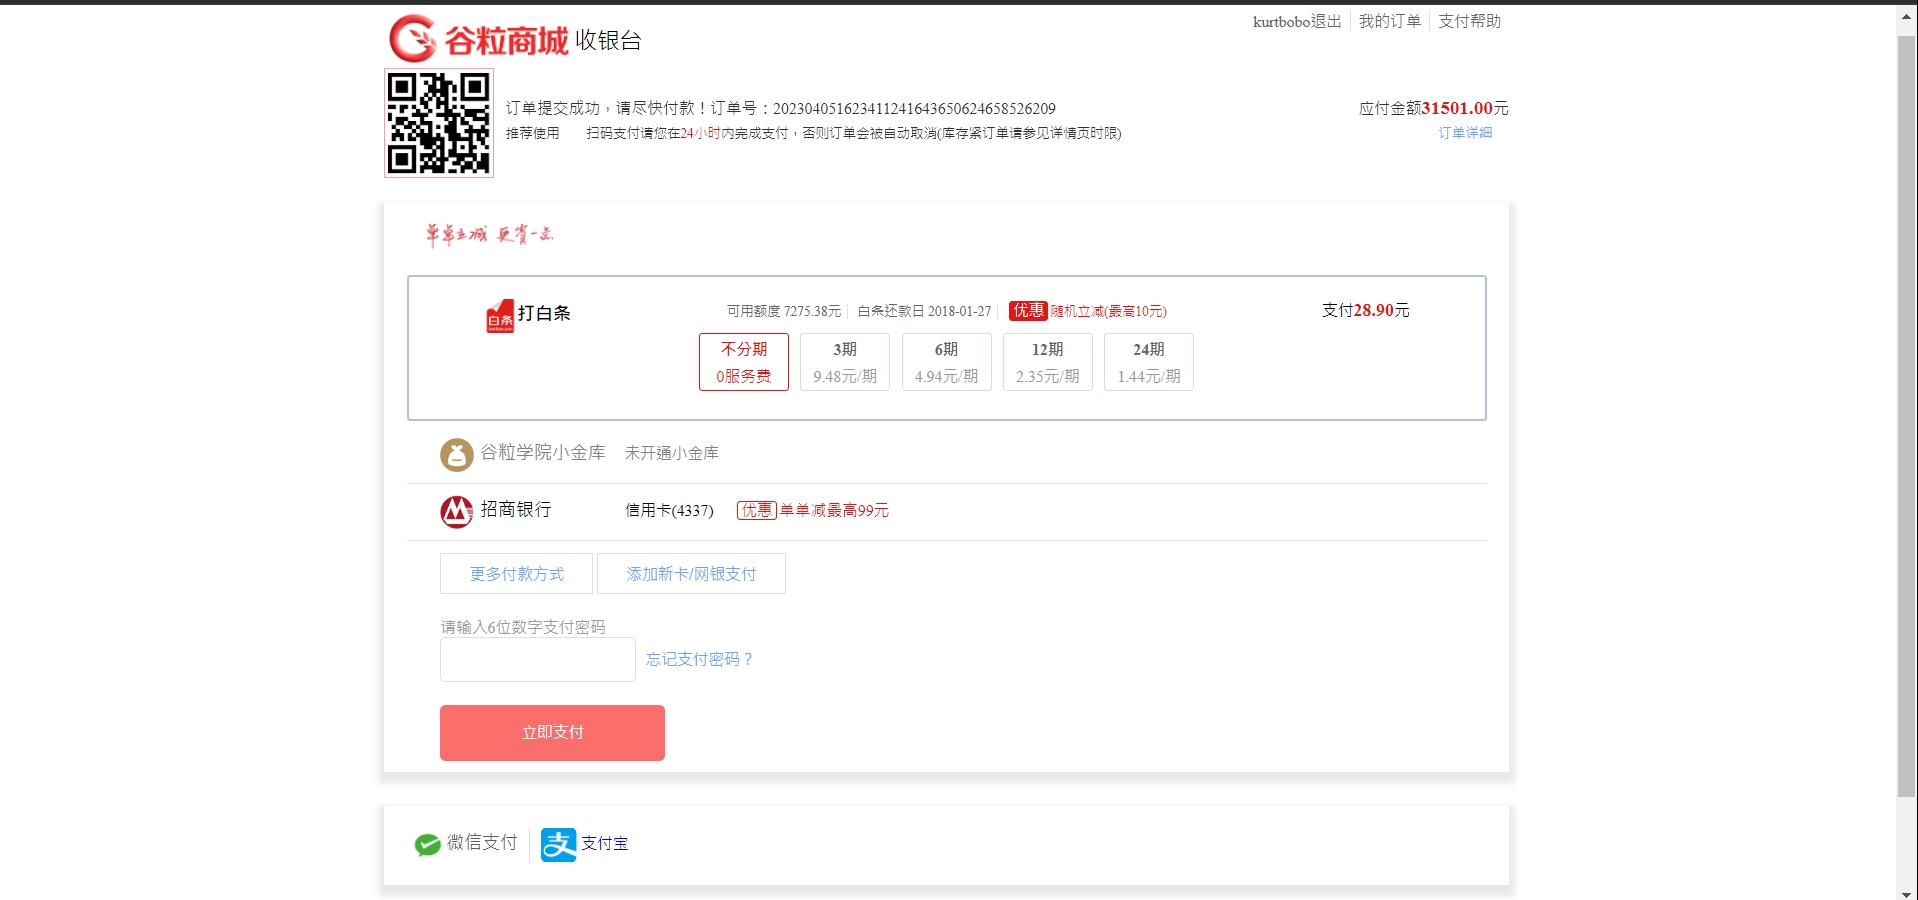The height and width of the screenshot is (900, 1918).
Task: Log out via kurtbobo退出 link
Action: (1297, 21)
